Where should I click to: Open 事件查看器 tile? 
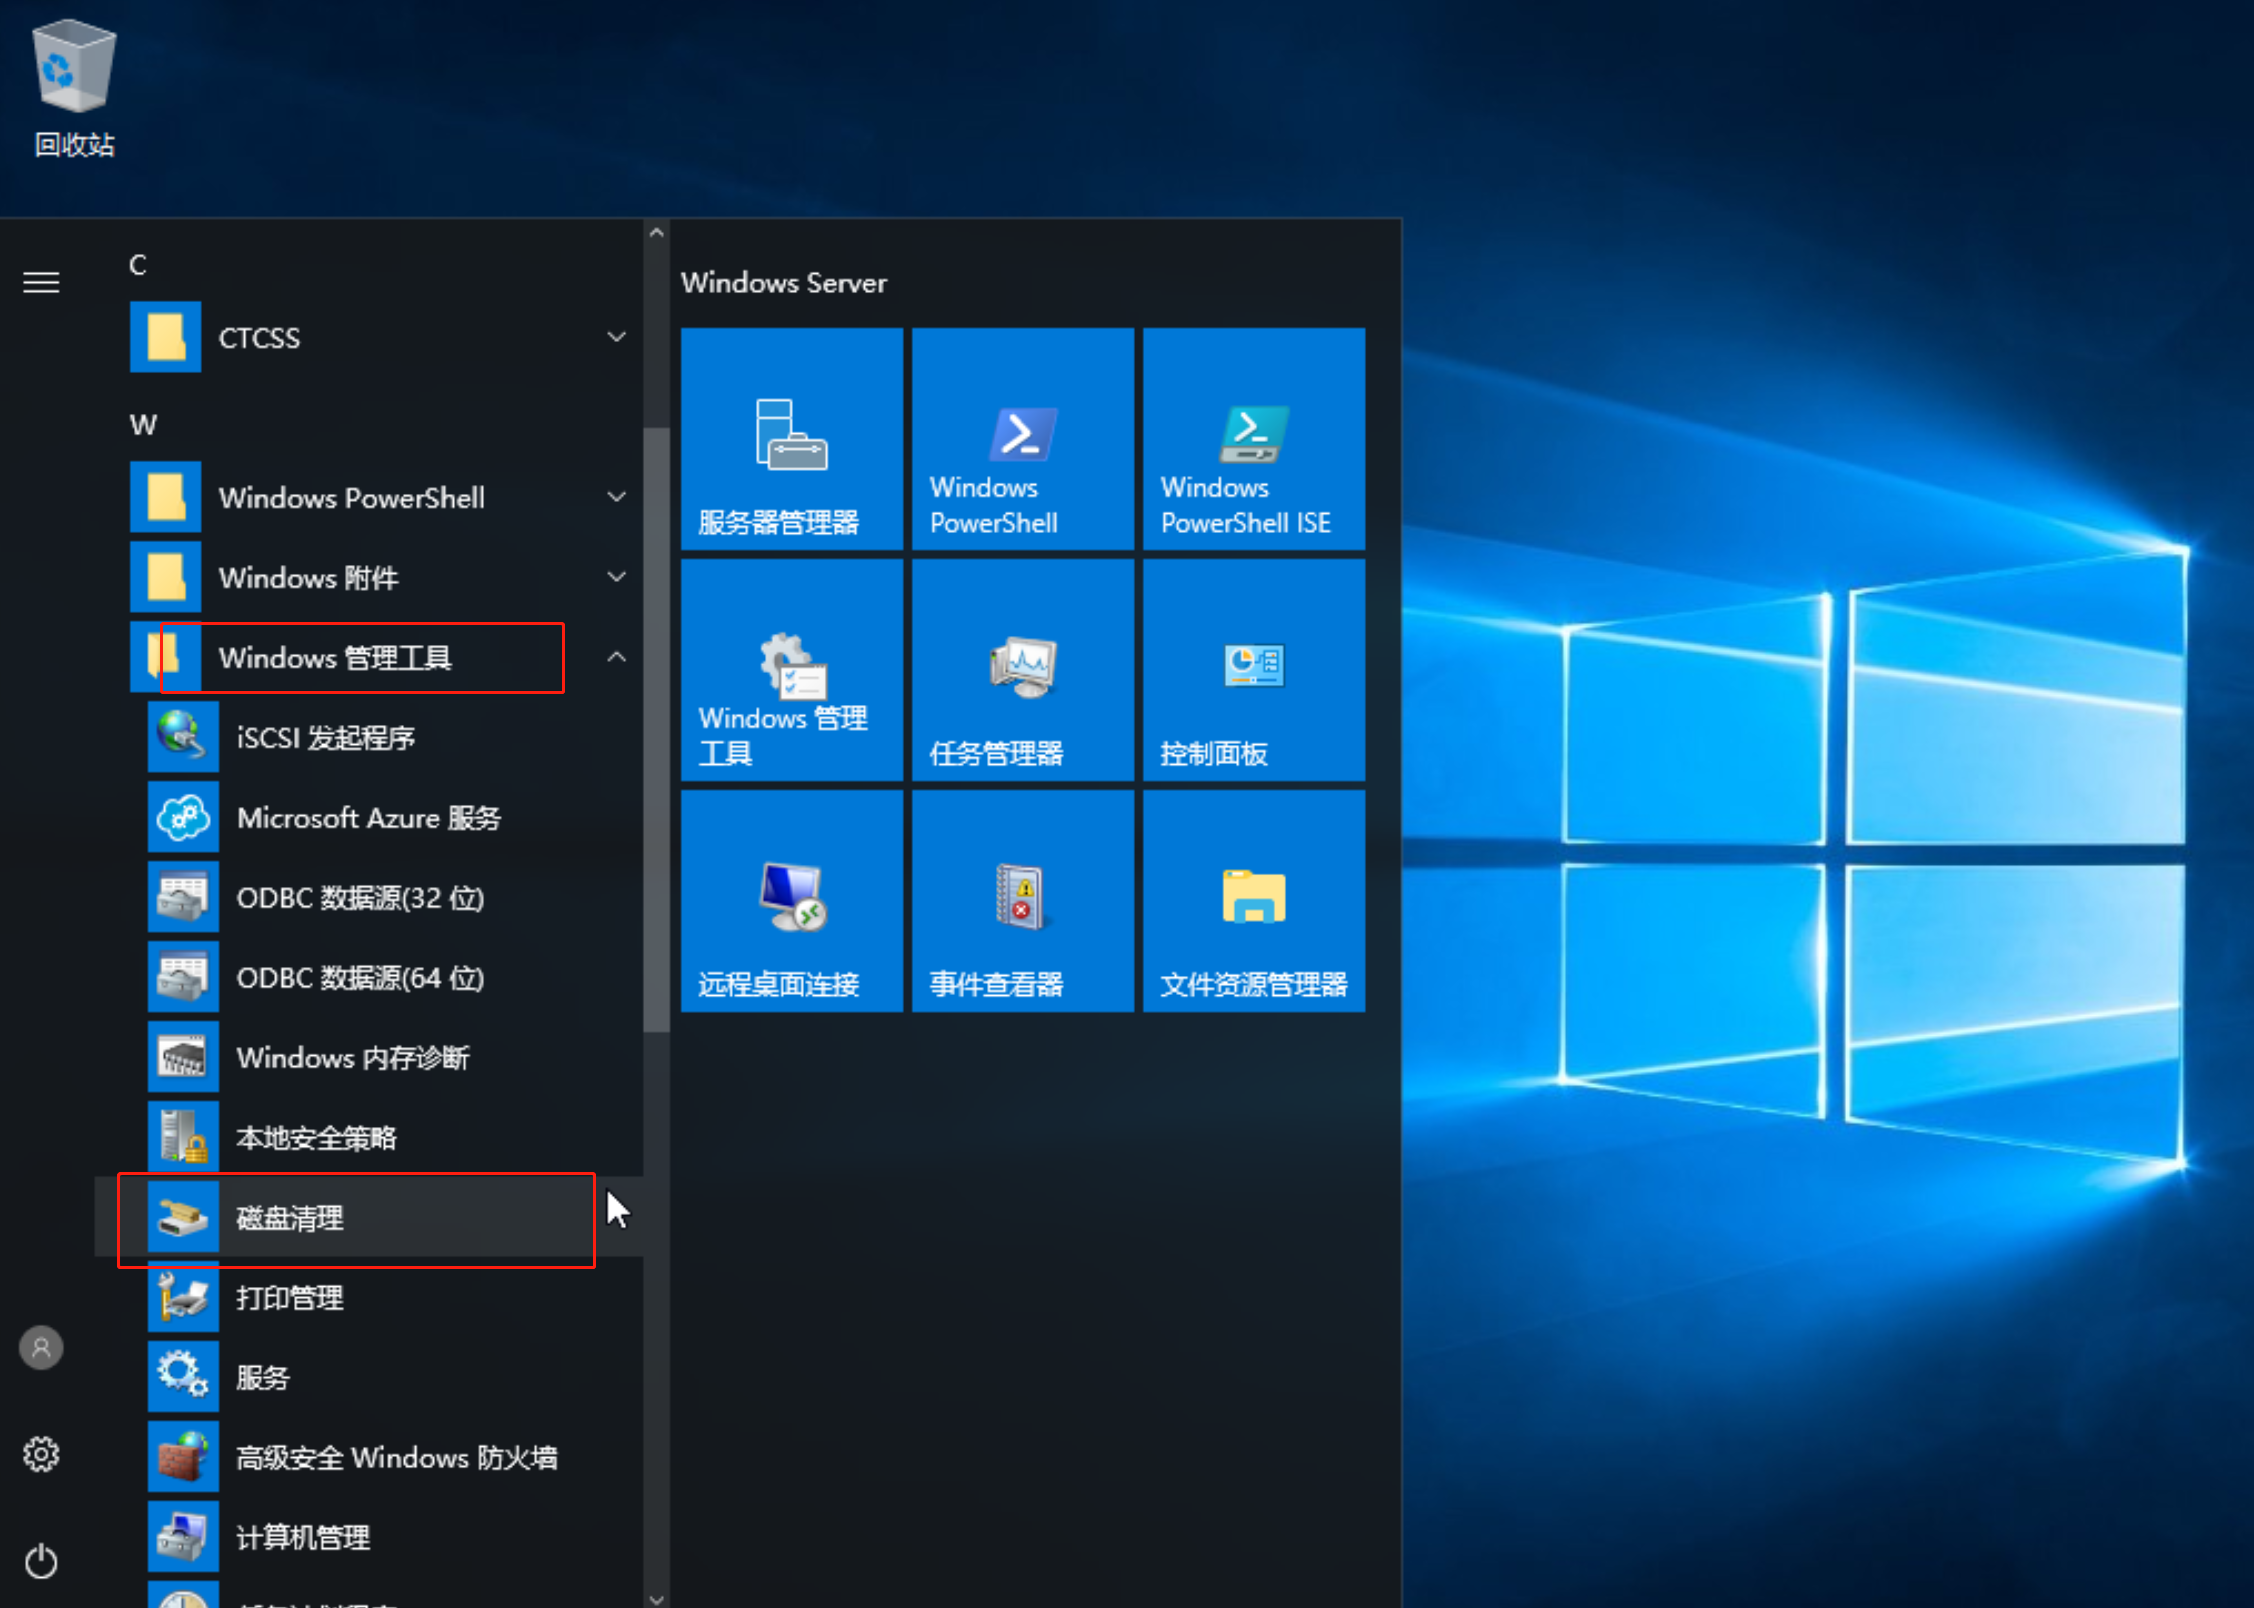1023,901
